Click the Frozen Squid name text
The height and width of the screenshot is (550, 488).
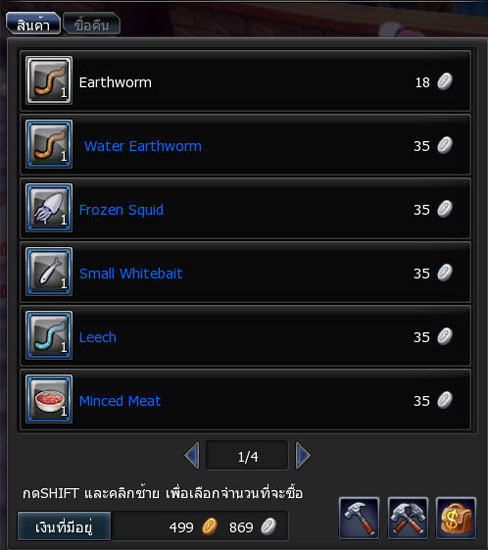click(x=121, y=210)
